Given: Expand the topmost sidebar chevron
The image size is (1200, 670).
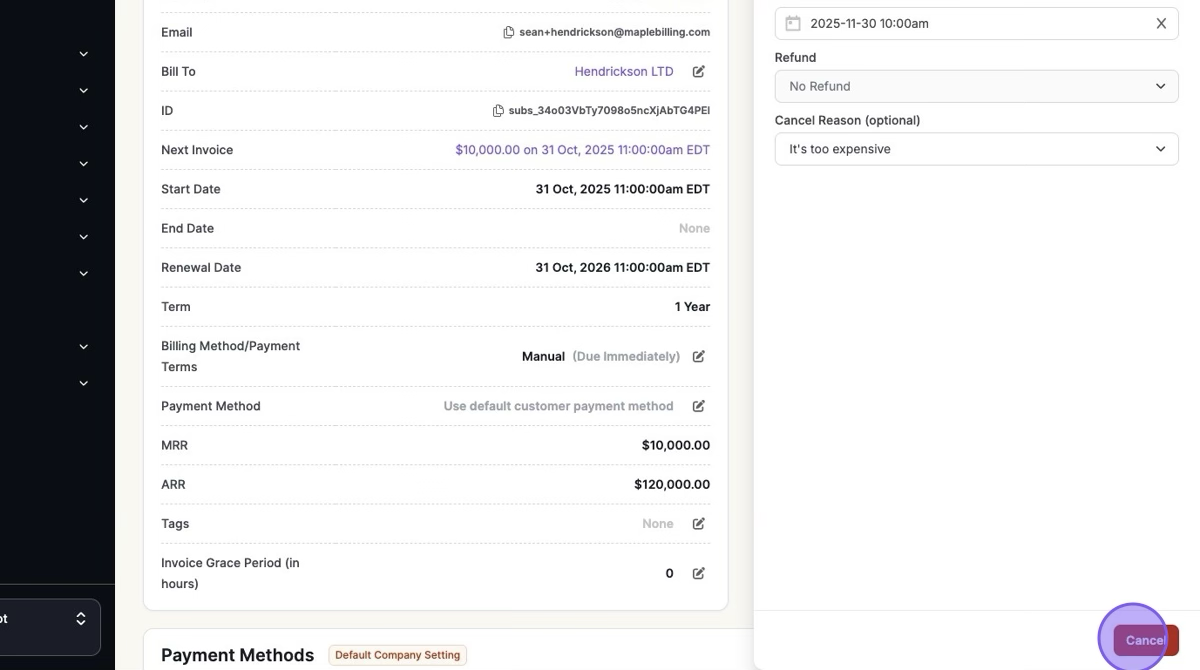Looking at the screenshot, I should [x=84, y=54].
